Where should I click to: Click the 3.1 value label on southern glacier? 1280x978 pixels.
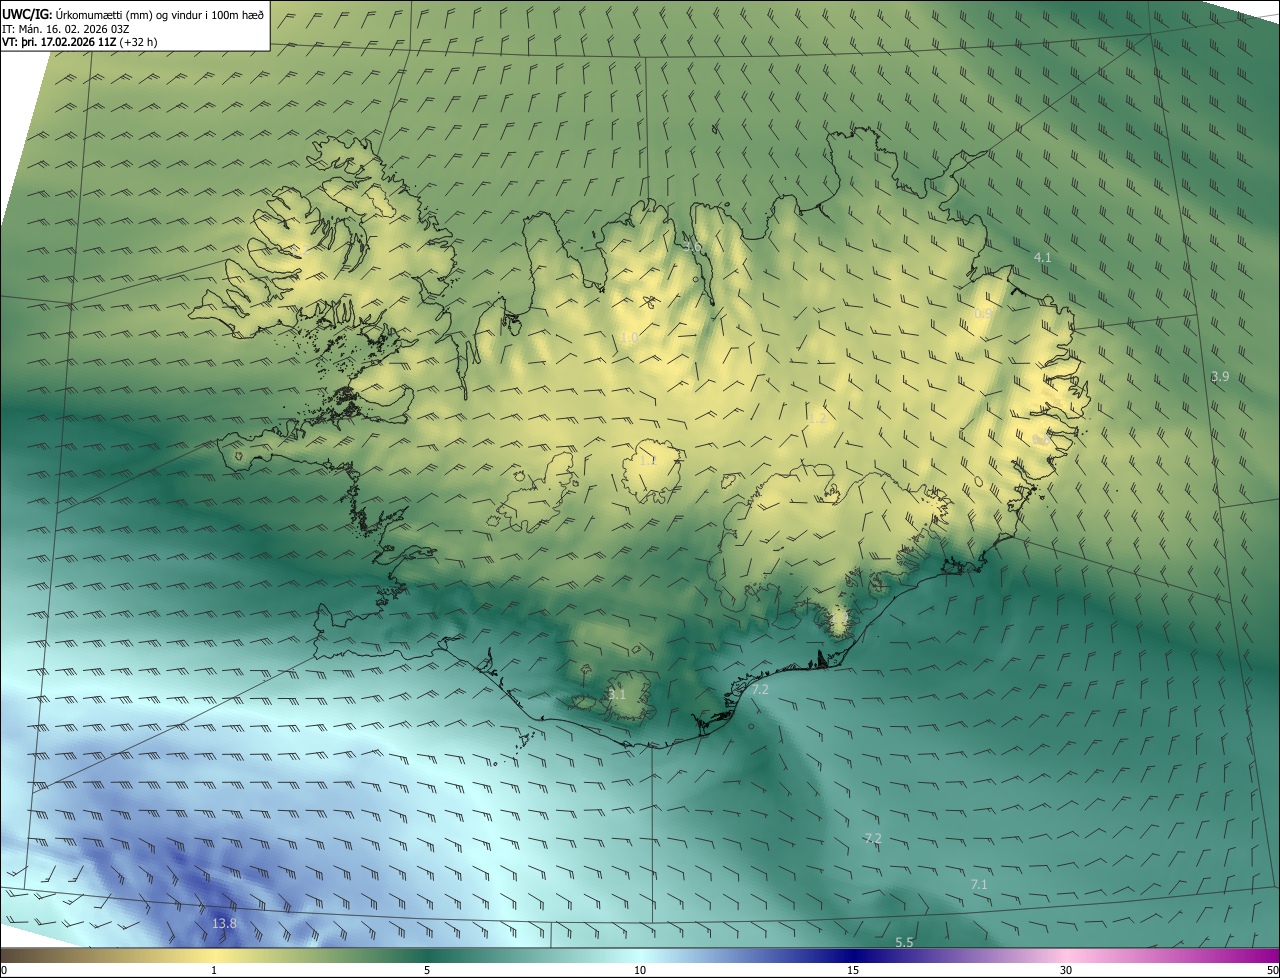click(617, 694)
